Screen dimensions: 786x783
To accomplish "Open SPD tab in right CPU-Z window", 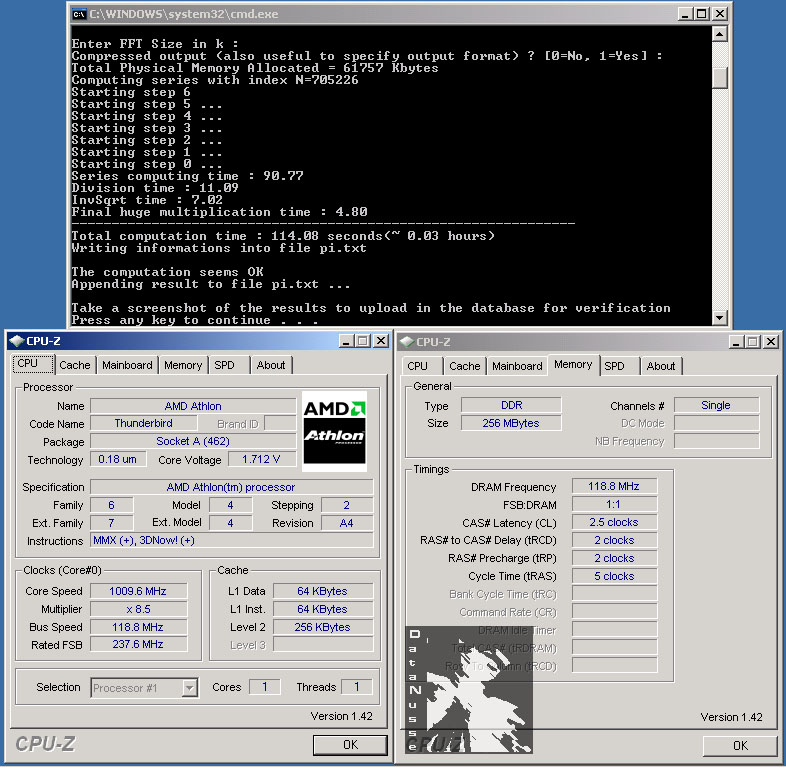I will tap(615, 366).
